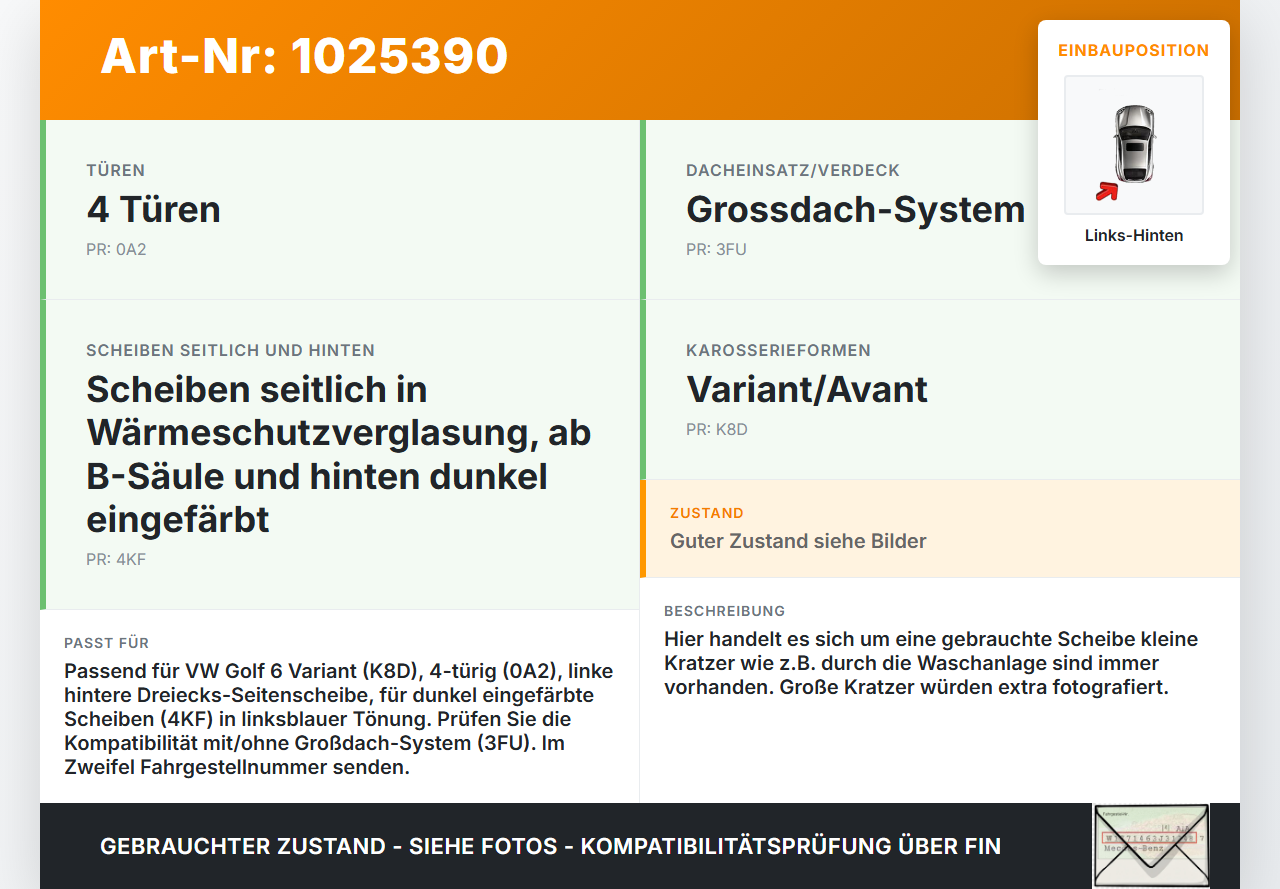1280x889 pixels.
Task: Click the Art-Nr: 1025390 heading
Action: point(304,56)
